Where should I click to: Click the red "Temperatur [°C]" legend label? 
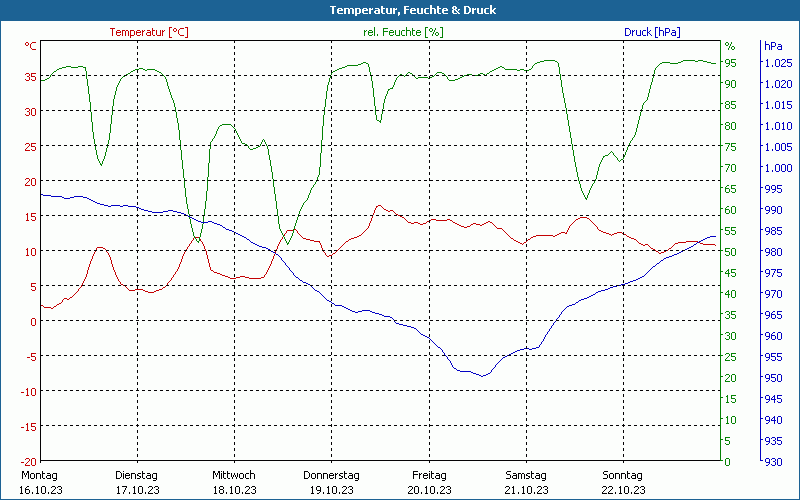pos(149,32)
